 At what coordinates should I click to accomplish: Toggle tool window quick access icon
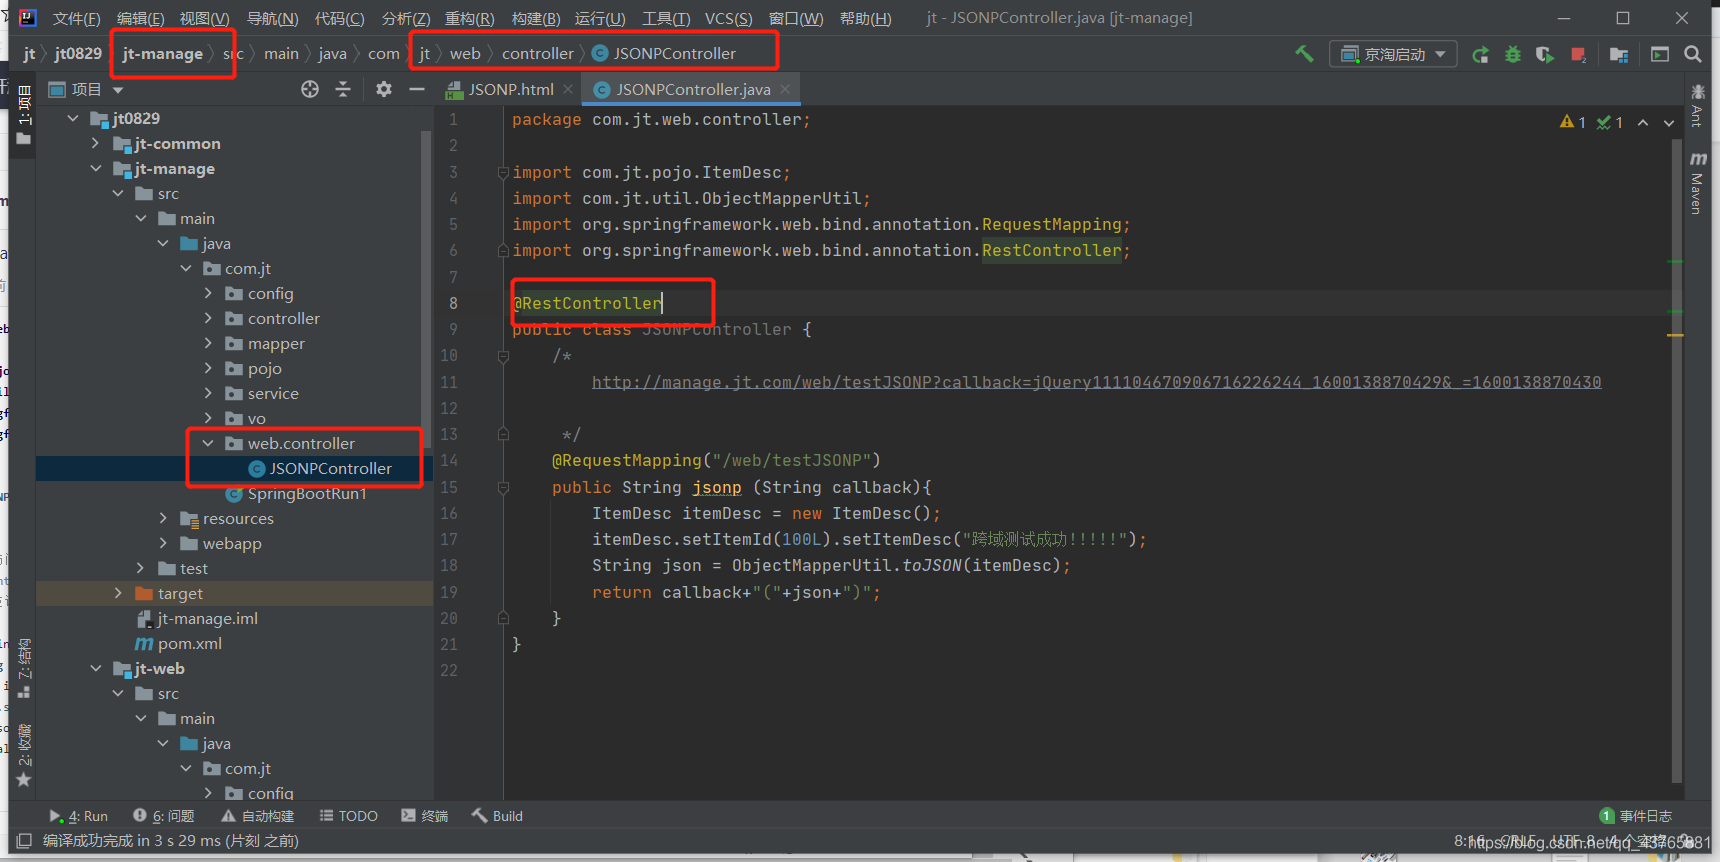(x=25, y=840)
